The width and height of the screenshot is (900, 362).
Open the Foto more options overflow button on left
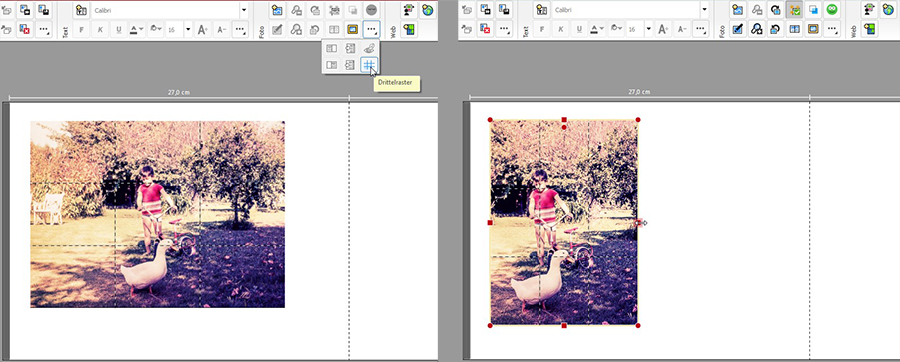pos(371,29)
